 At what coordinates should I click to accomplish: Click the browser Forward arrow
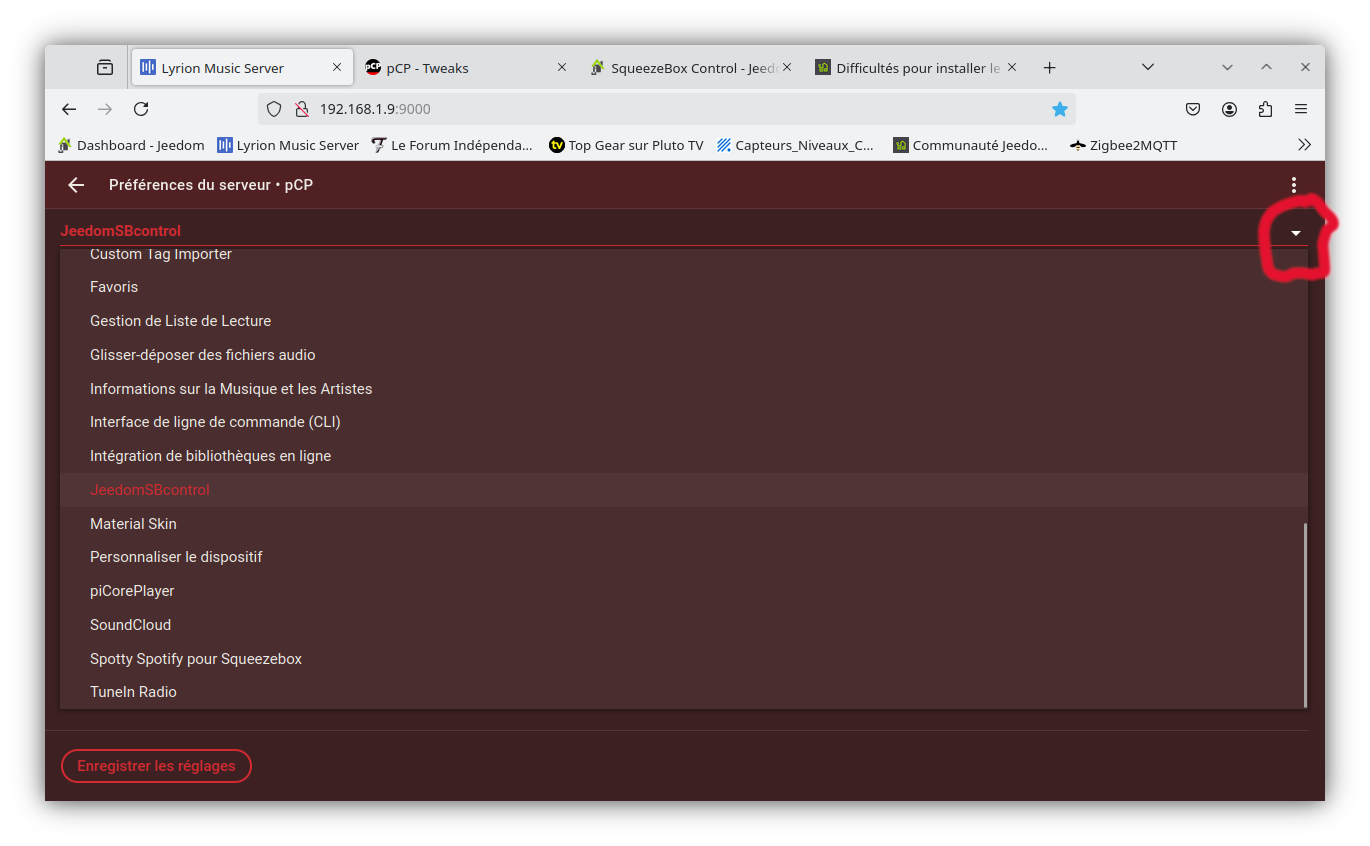tap(105, 109)
